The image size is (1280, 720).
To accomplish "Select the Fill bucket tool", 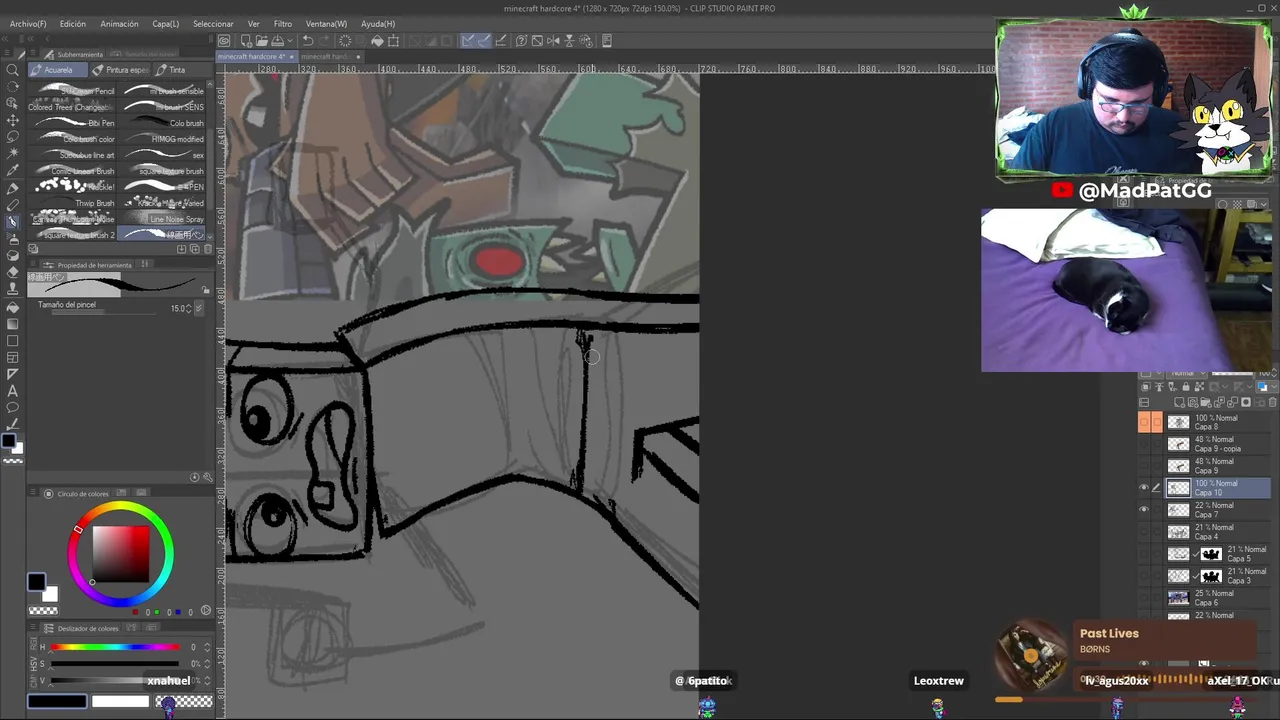I will (x=12, y=308).
